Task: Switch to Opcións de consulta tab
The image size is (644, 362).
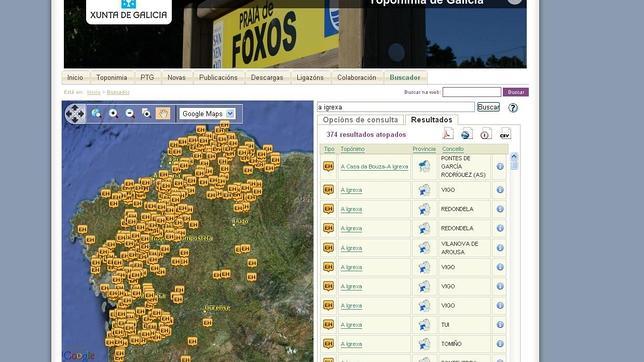Action: point(360,120)
